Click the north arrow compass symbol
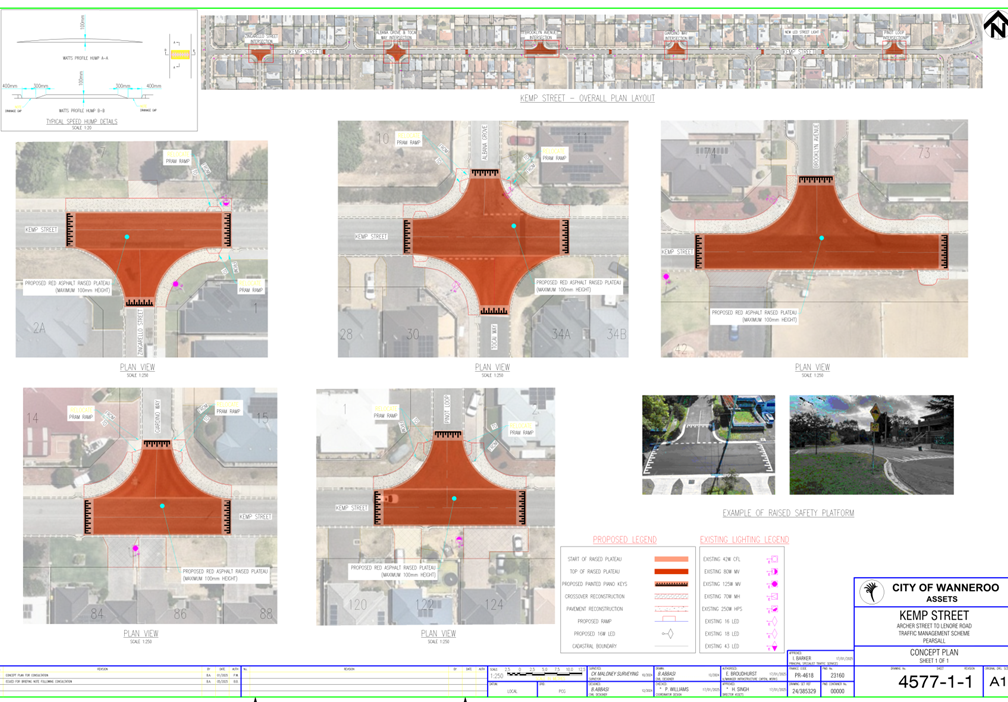 995,25
